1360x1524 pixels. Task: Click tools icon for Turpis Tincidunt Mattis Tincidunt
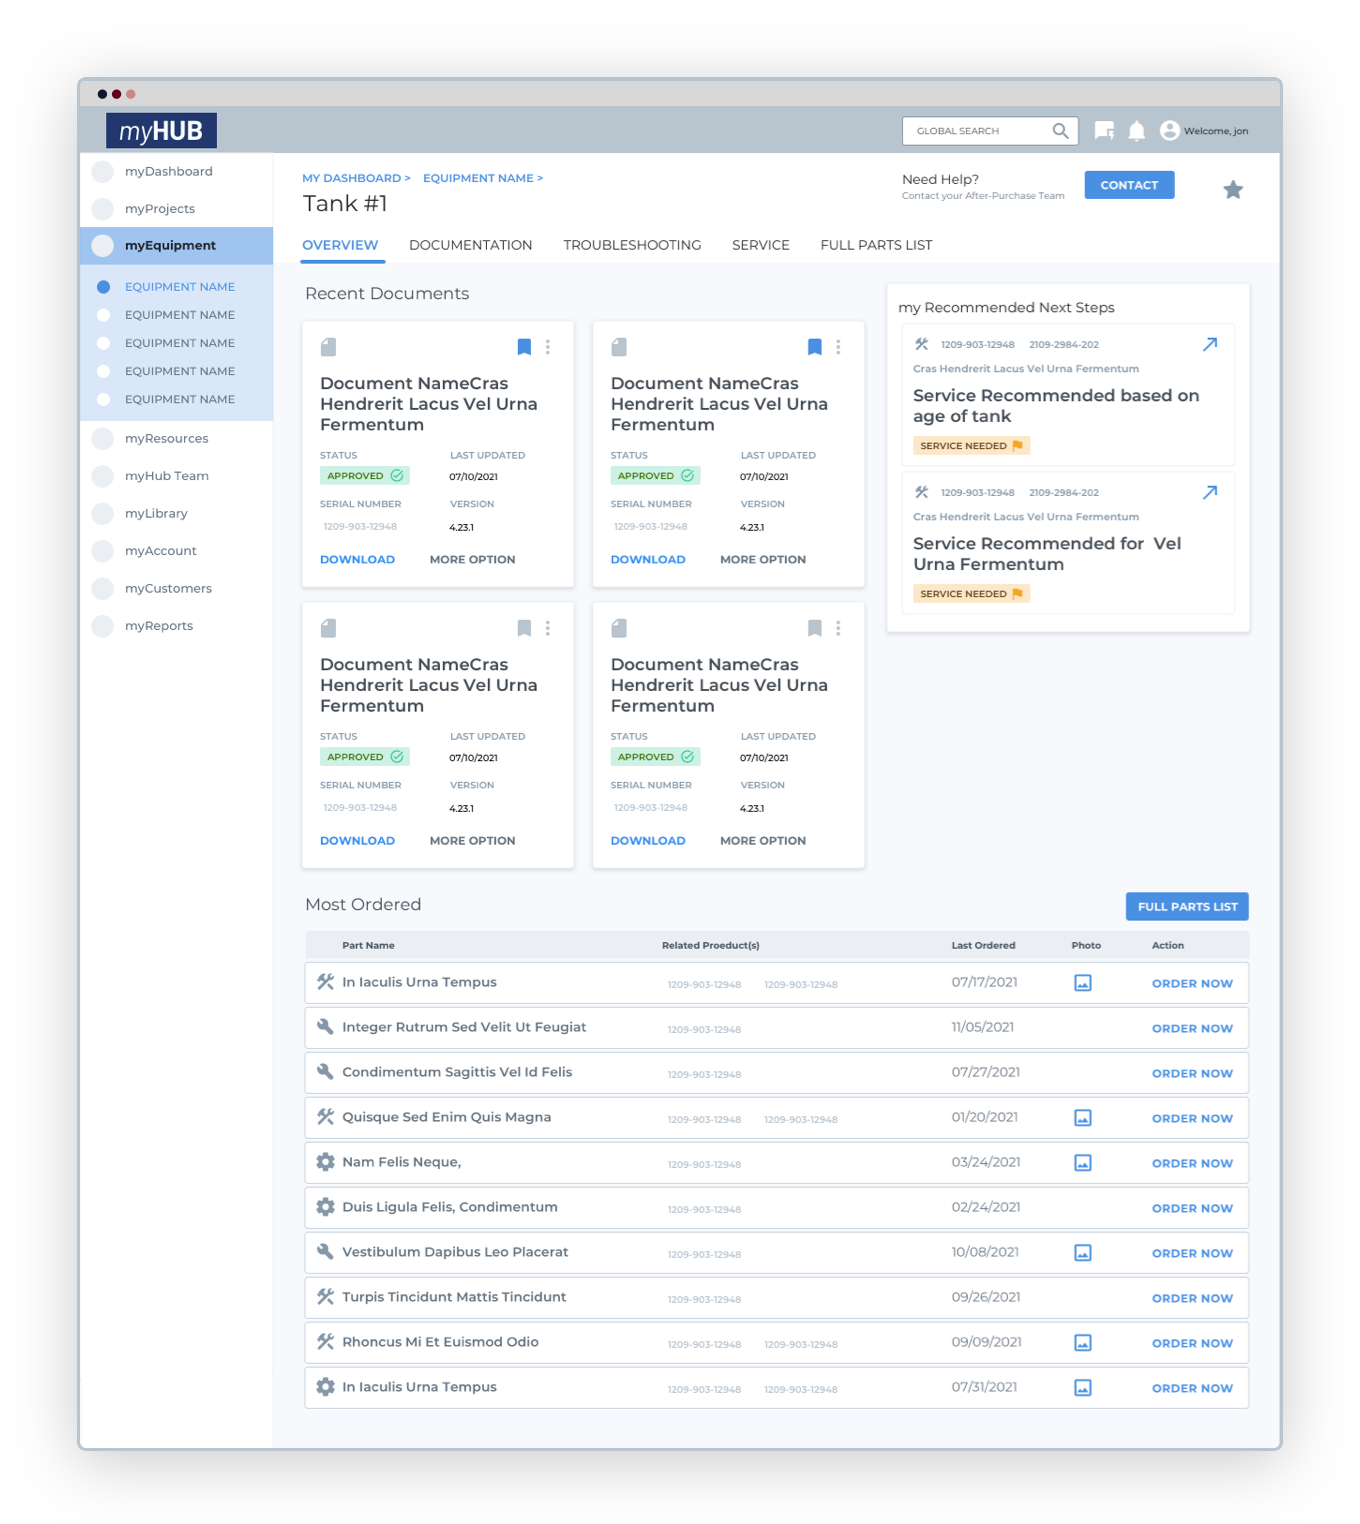[x=325, y=1297]
